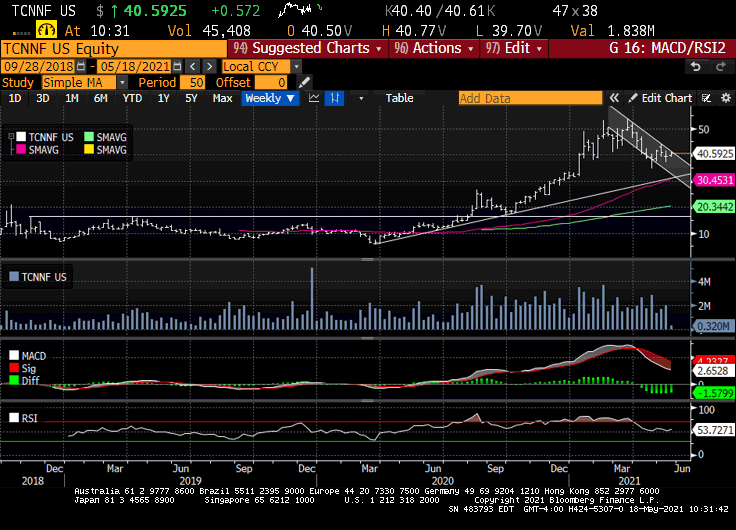Click the last price label 40.5925
Viewport: 736px width, 530px height.
tap(714, 154)
